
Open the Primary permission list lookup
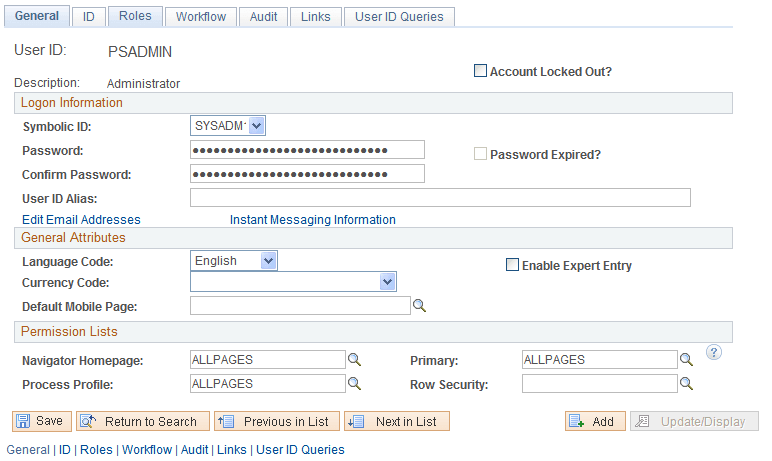tap(686, 360)
